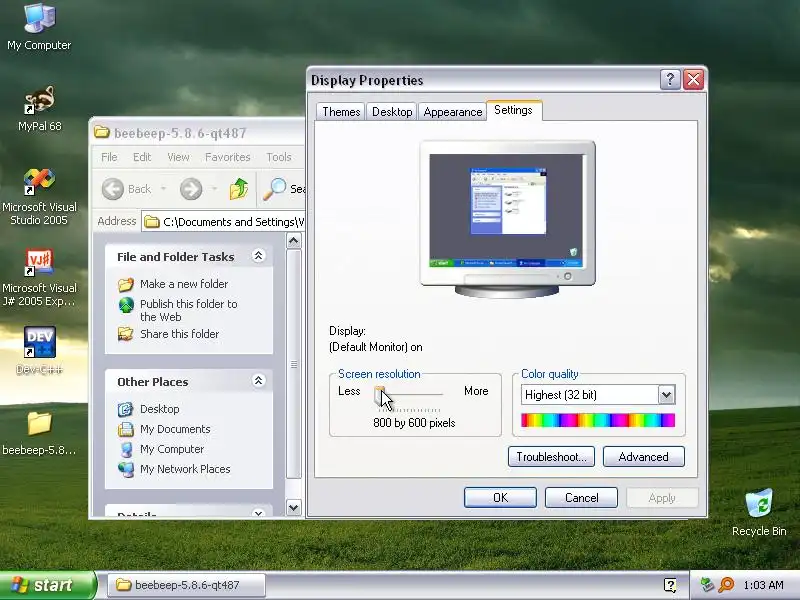
Task: Click Make a new folder link
Action: click(x=184, y=284)
